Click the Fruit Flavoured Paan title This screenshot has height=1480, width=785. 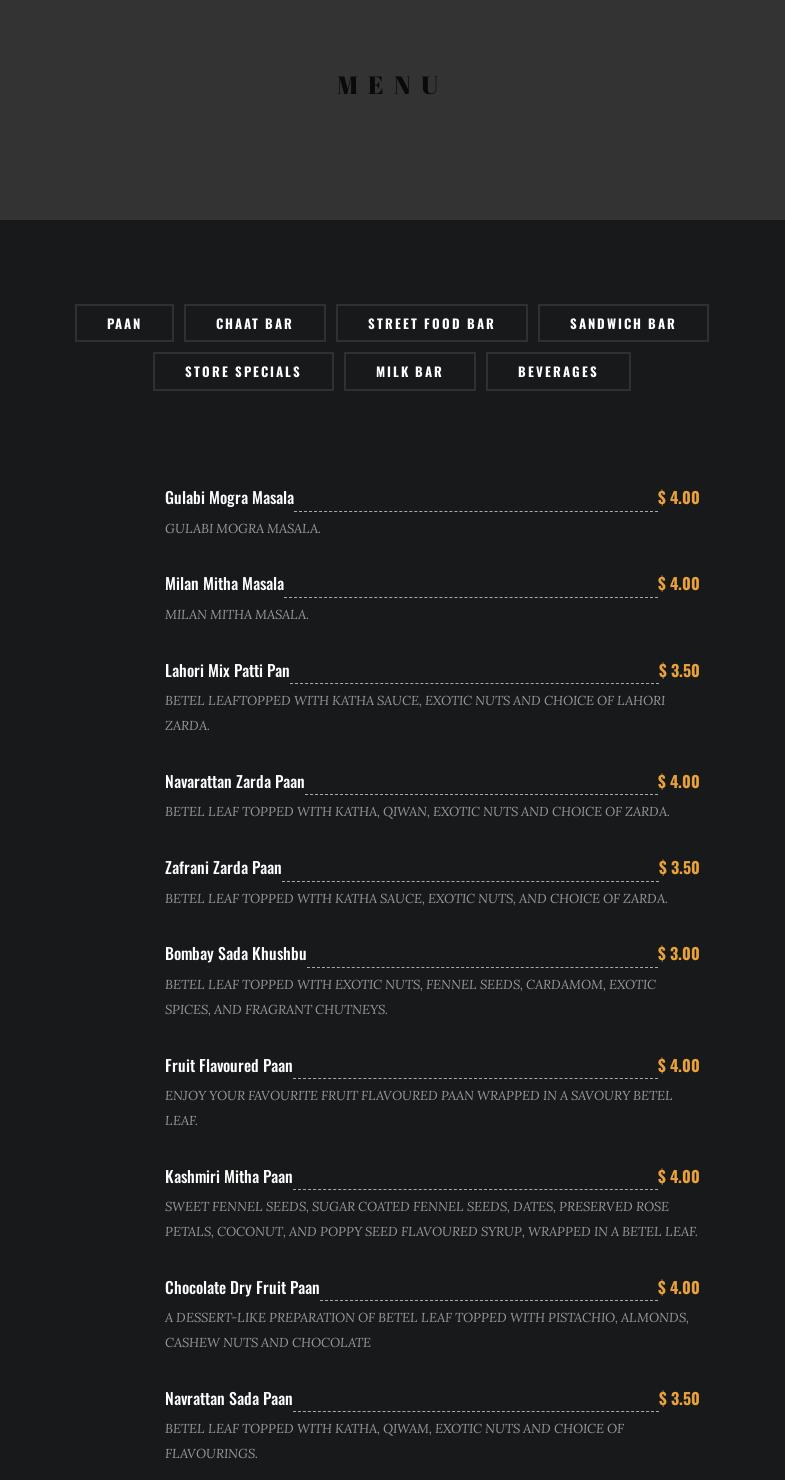(x=228, y=1066)
